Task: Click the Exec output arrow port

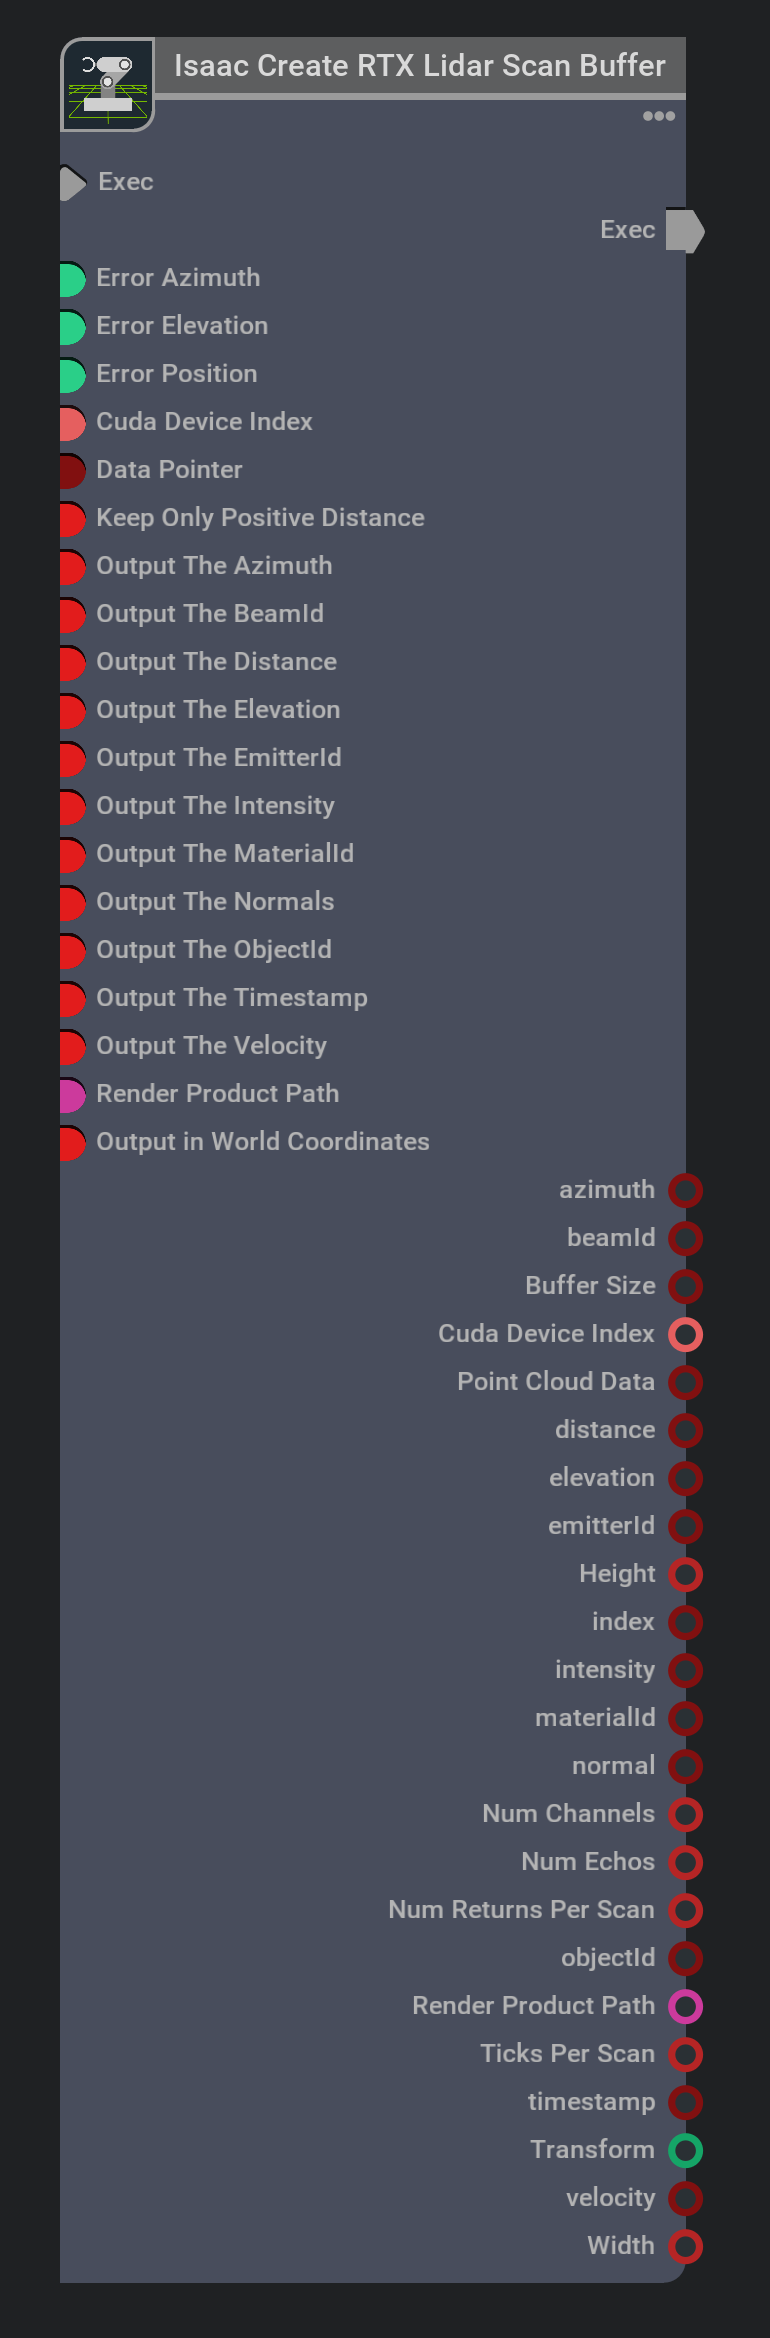Action: [x=685, y=231]
